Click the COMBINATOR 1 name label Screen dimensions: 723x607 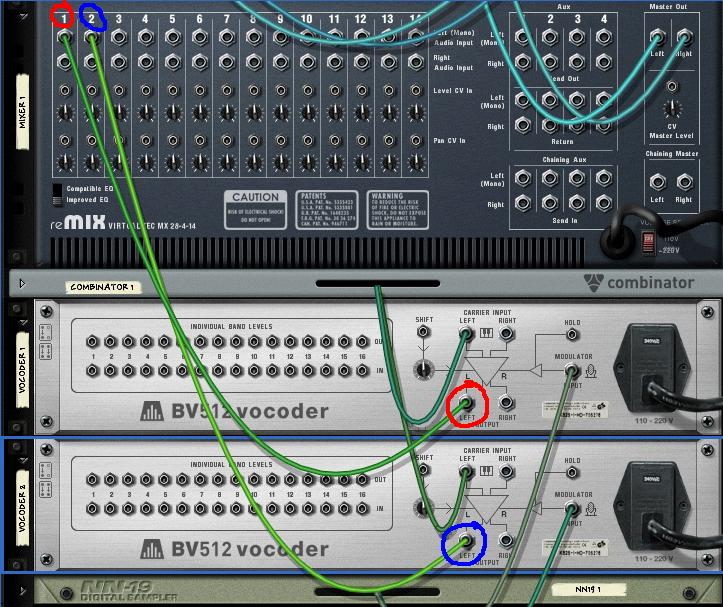click(x=102, y=287)
